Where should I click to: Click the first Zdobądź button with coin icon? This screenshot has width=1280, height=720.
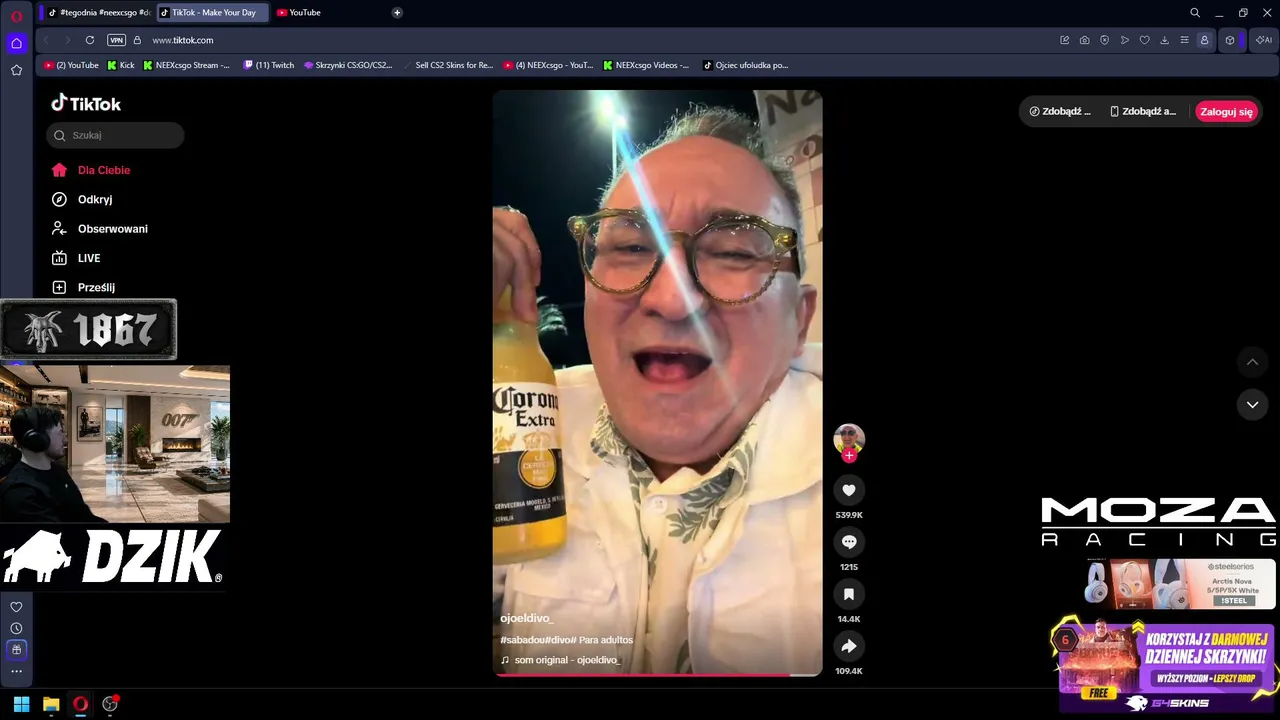[1060, 112]
